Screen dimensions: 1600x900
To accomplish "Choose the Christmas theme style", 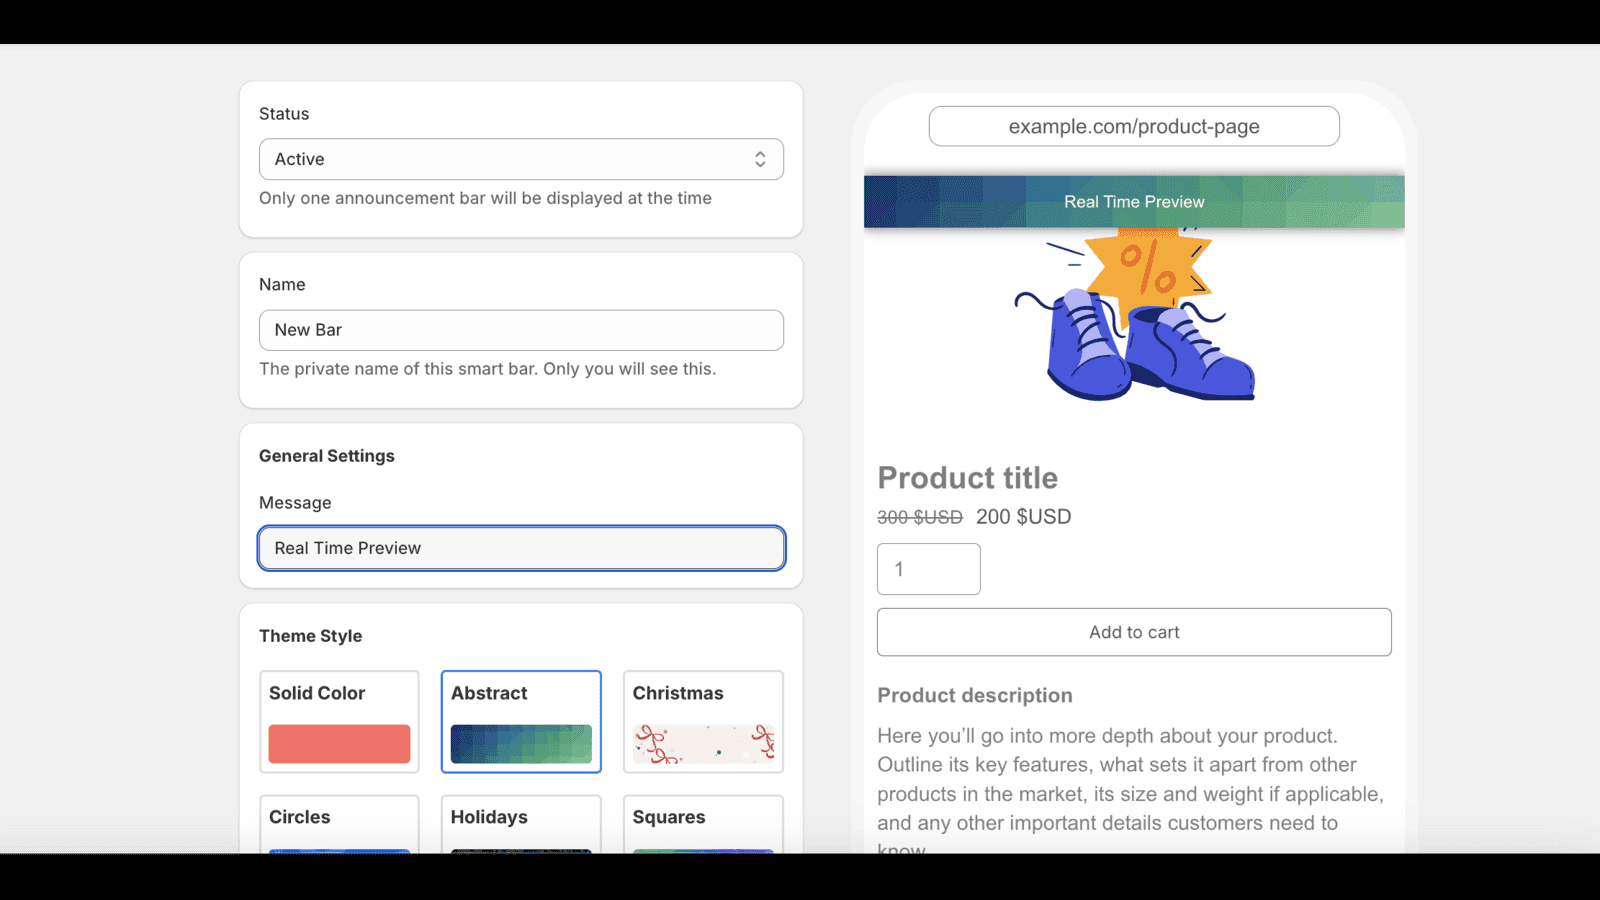I will click(x=703, y=721).
